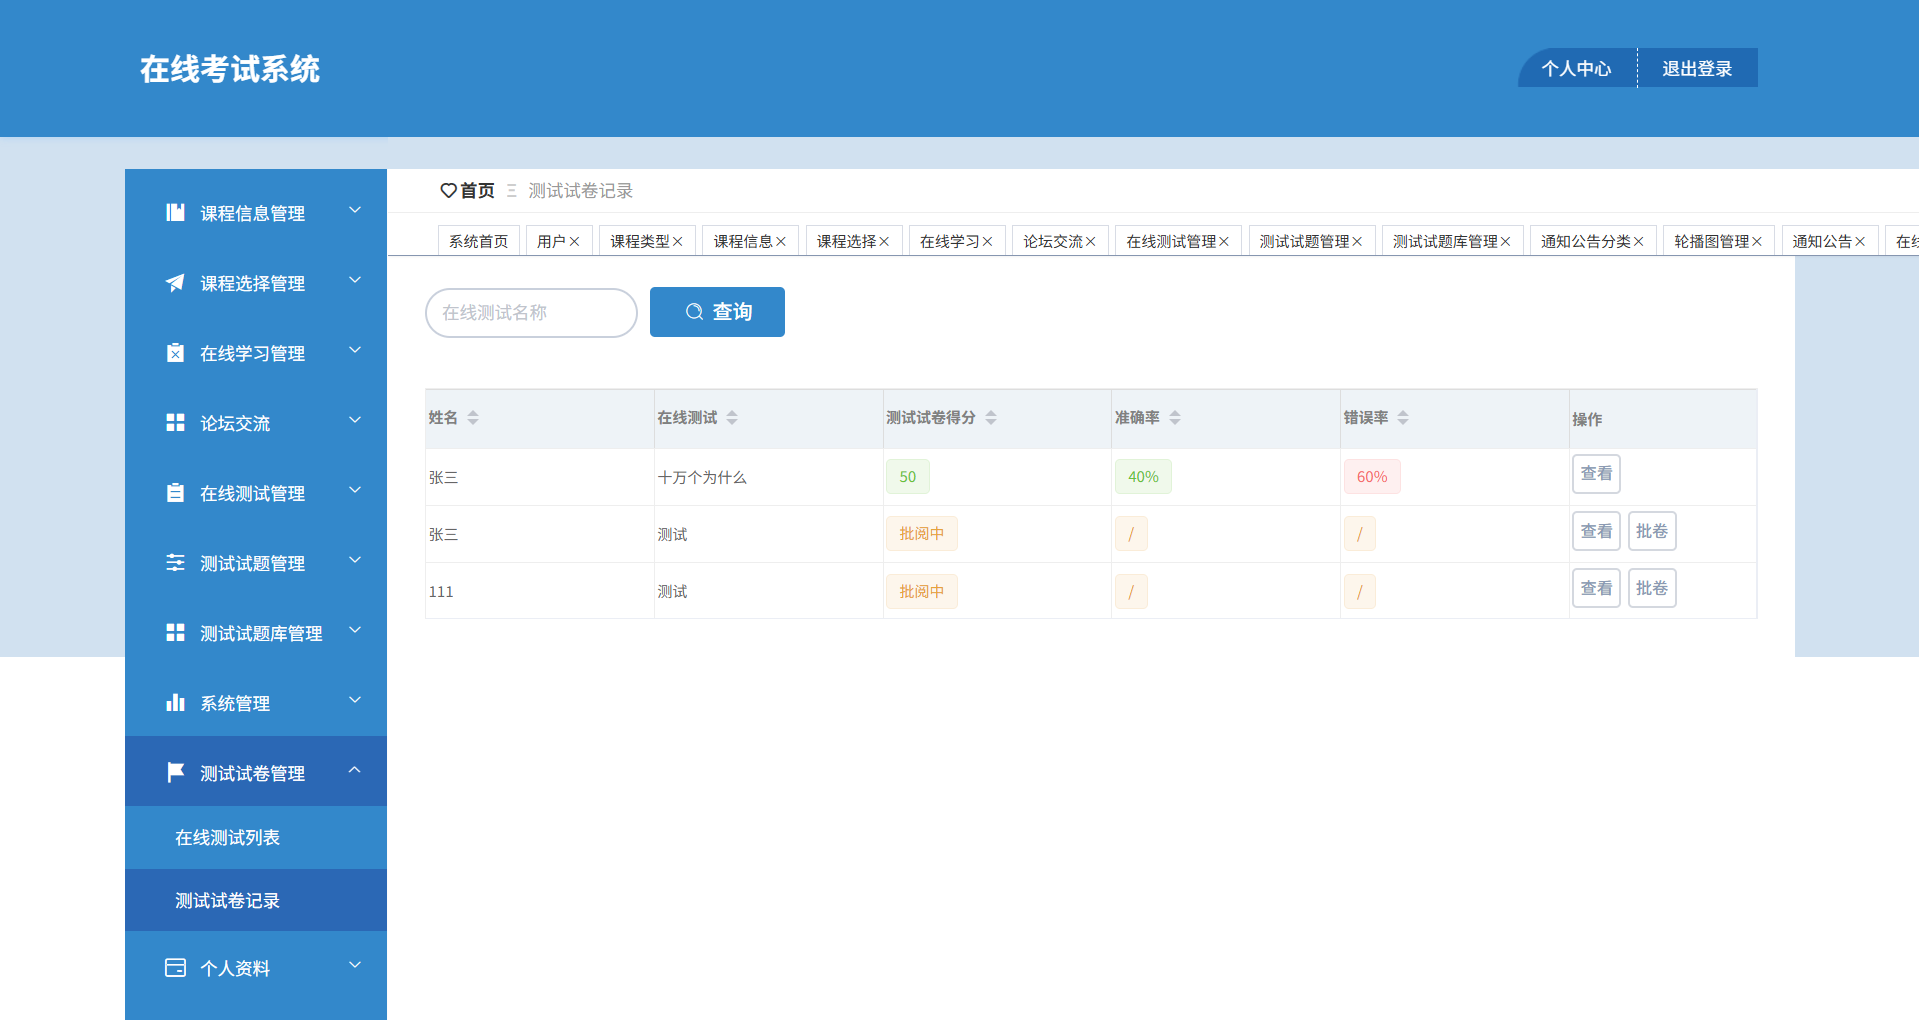Expand 个人资料 menu chevron
1919x1020 pixels.
click(355, 965)
